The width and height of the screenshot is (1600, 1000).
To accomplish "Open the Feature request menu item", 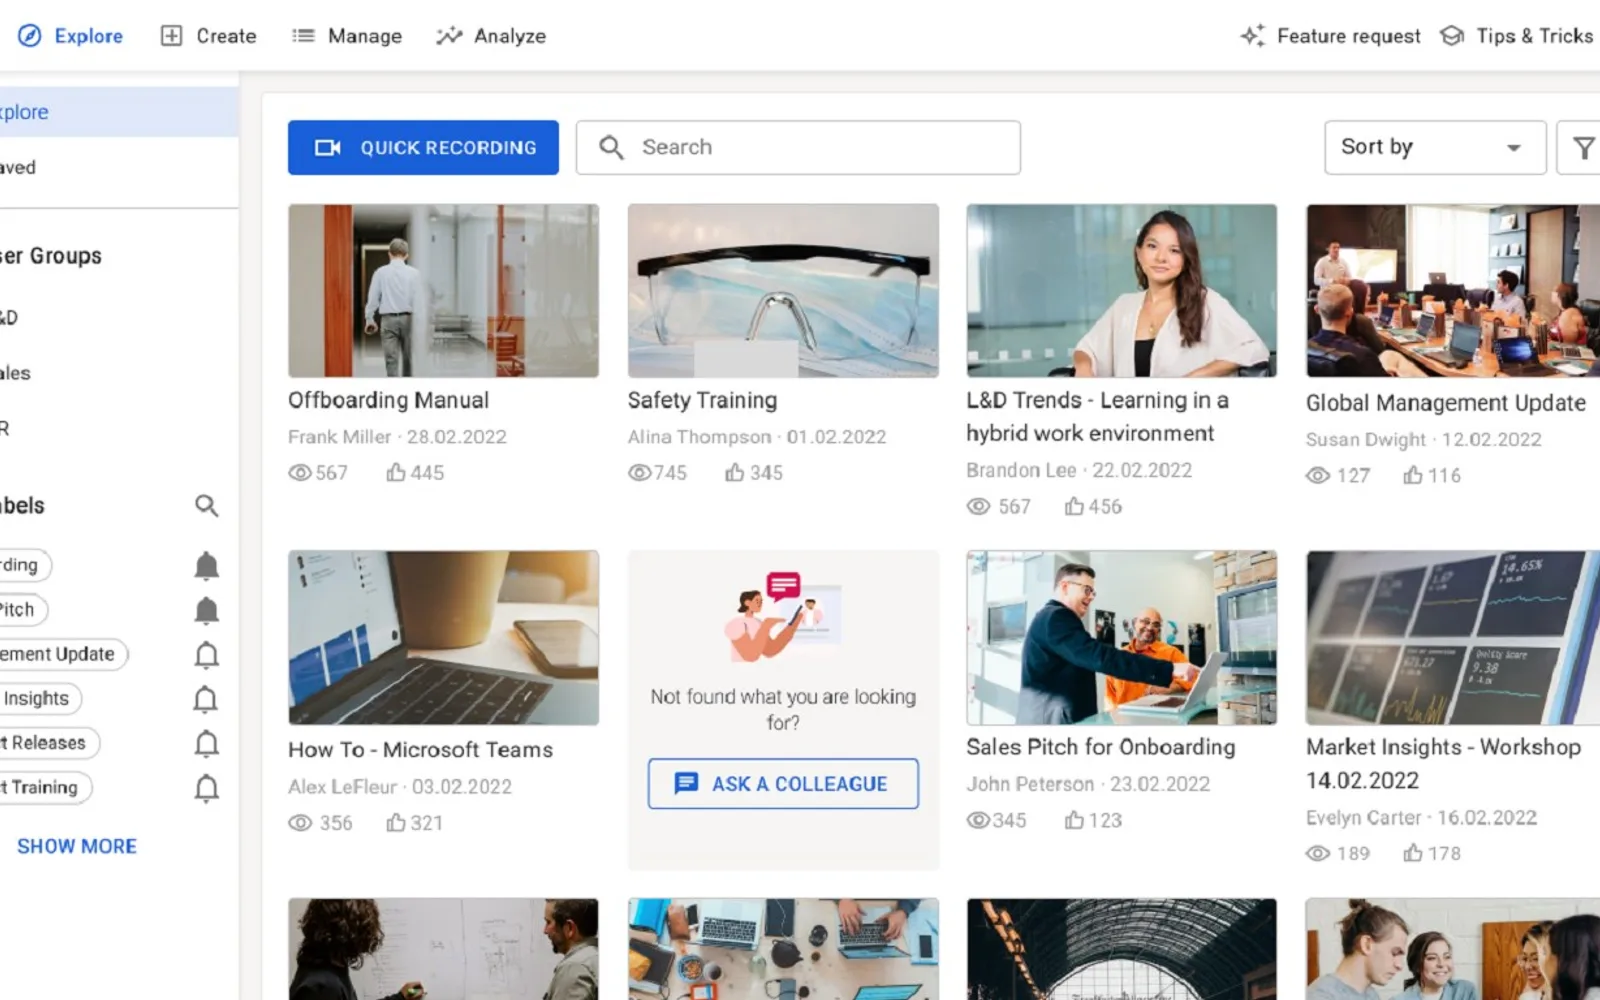I will click(x=1330, y=36).
